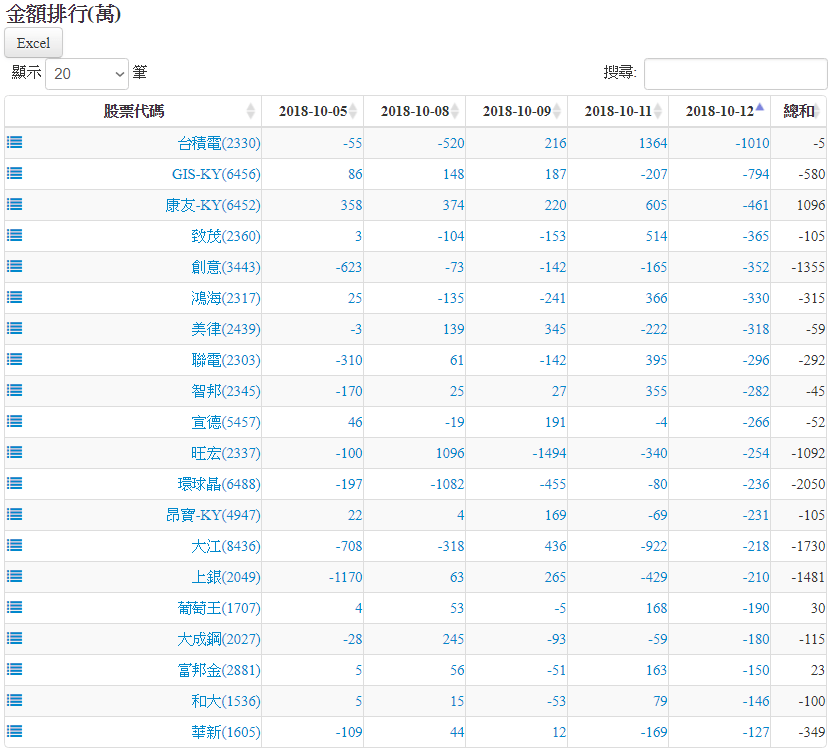Focus the 搜尋 search input field
Viewport: 836px width, 753px height.
[x=735, y=74]
